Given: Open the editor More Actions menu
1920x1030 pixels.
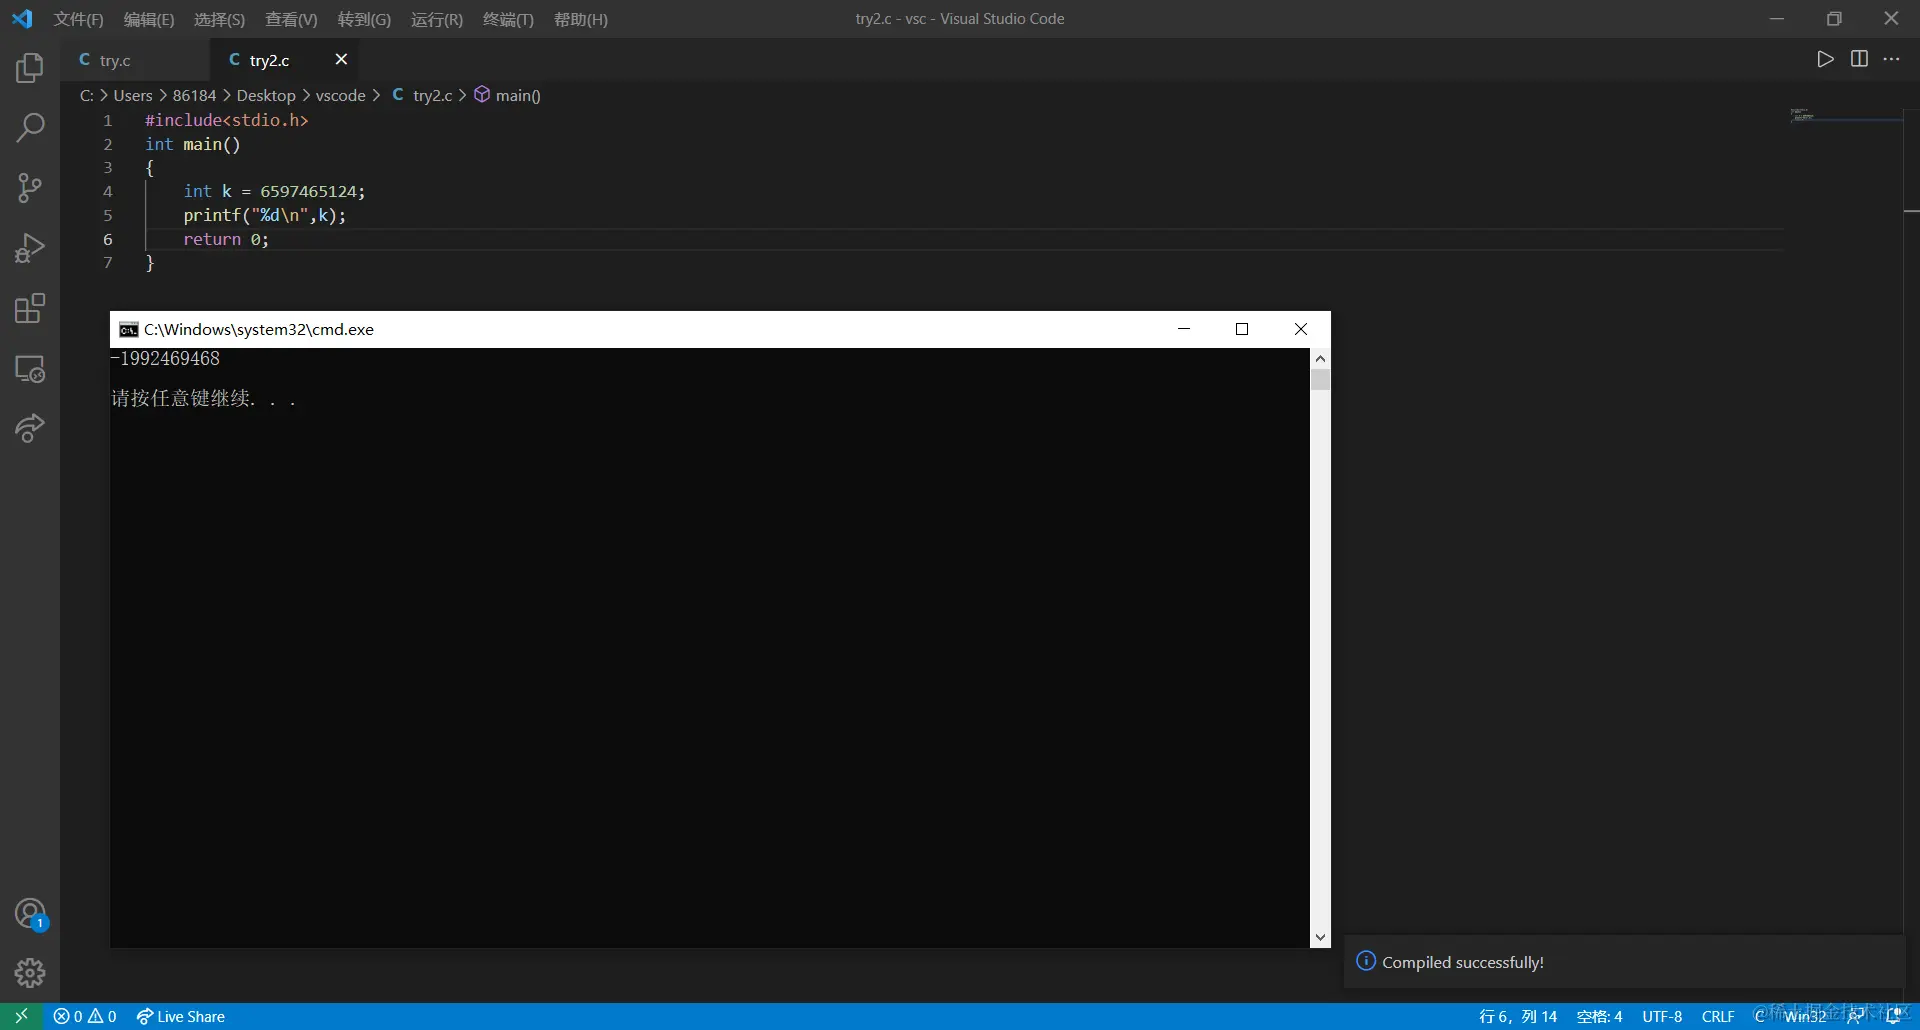Looking at the screenshot, I should (1891, 59).
